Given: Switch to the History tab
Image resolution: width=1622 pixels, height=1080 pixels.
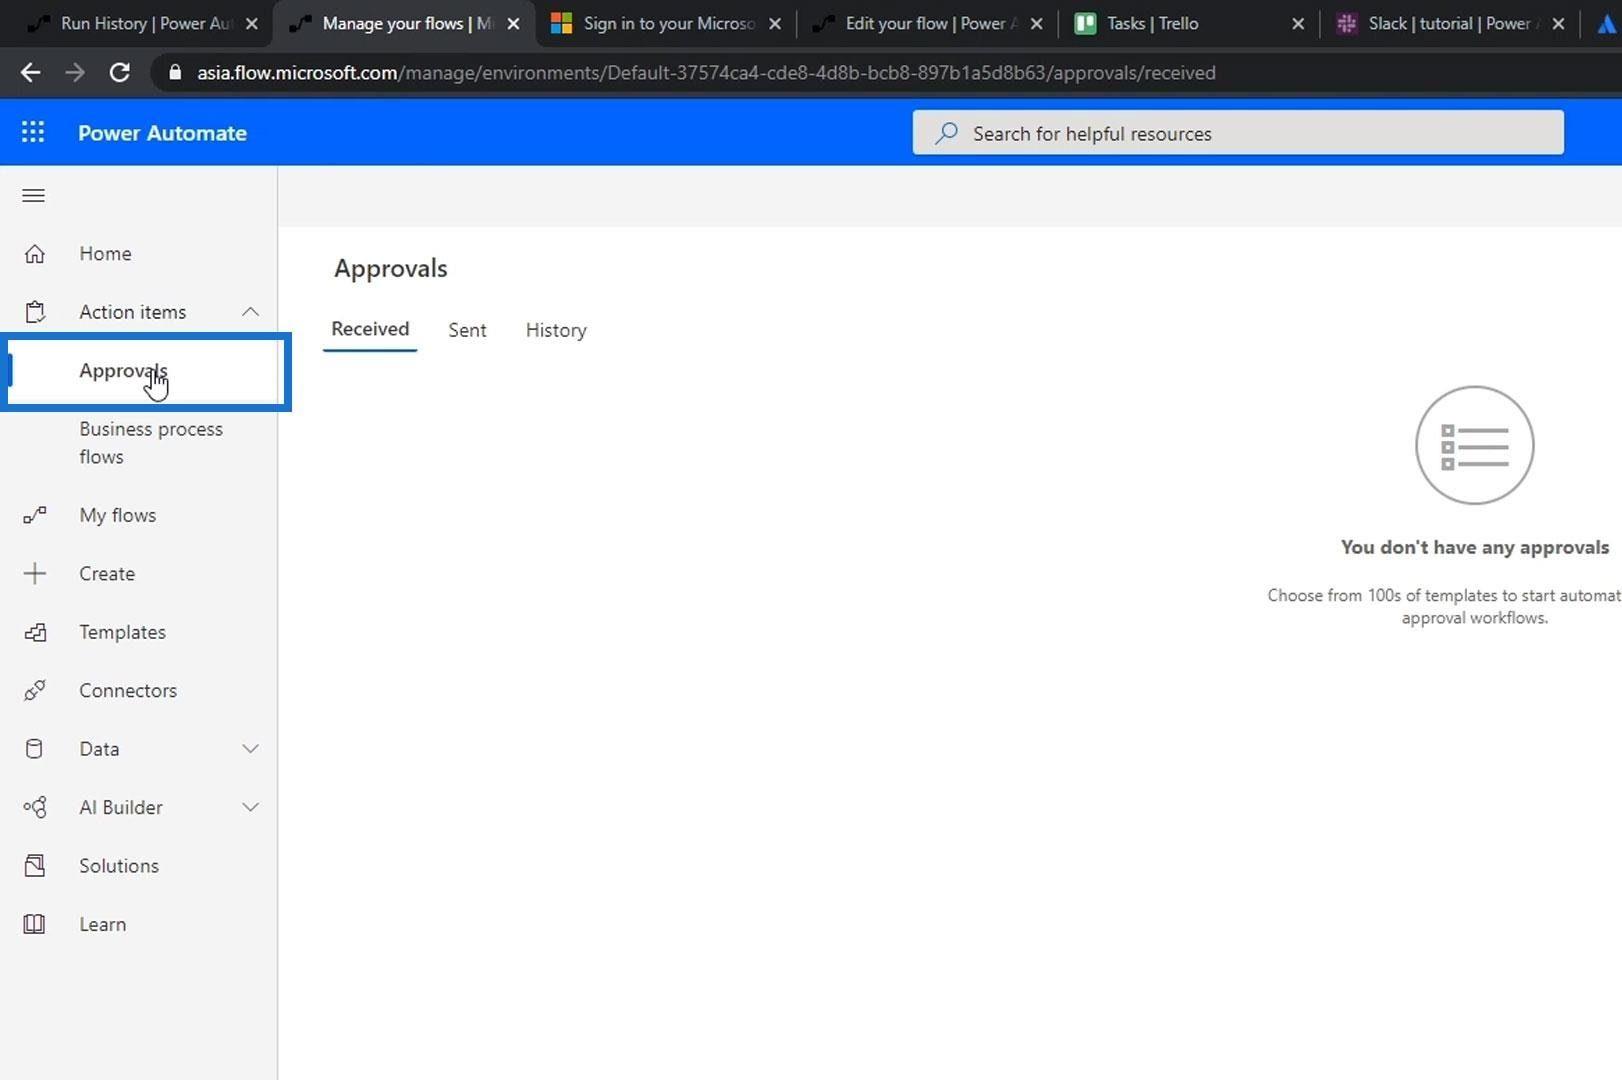Looking at the screenshot, I should pyautogui.click(x=556, y=330).
